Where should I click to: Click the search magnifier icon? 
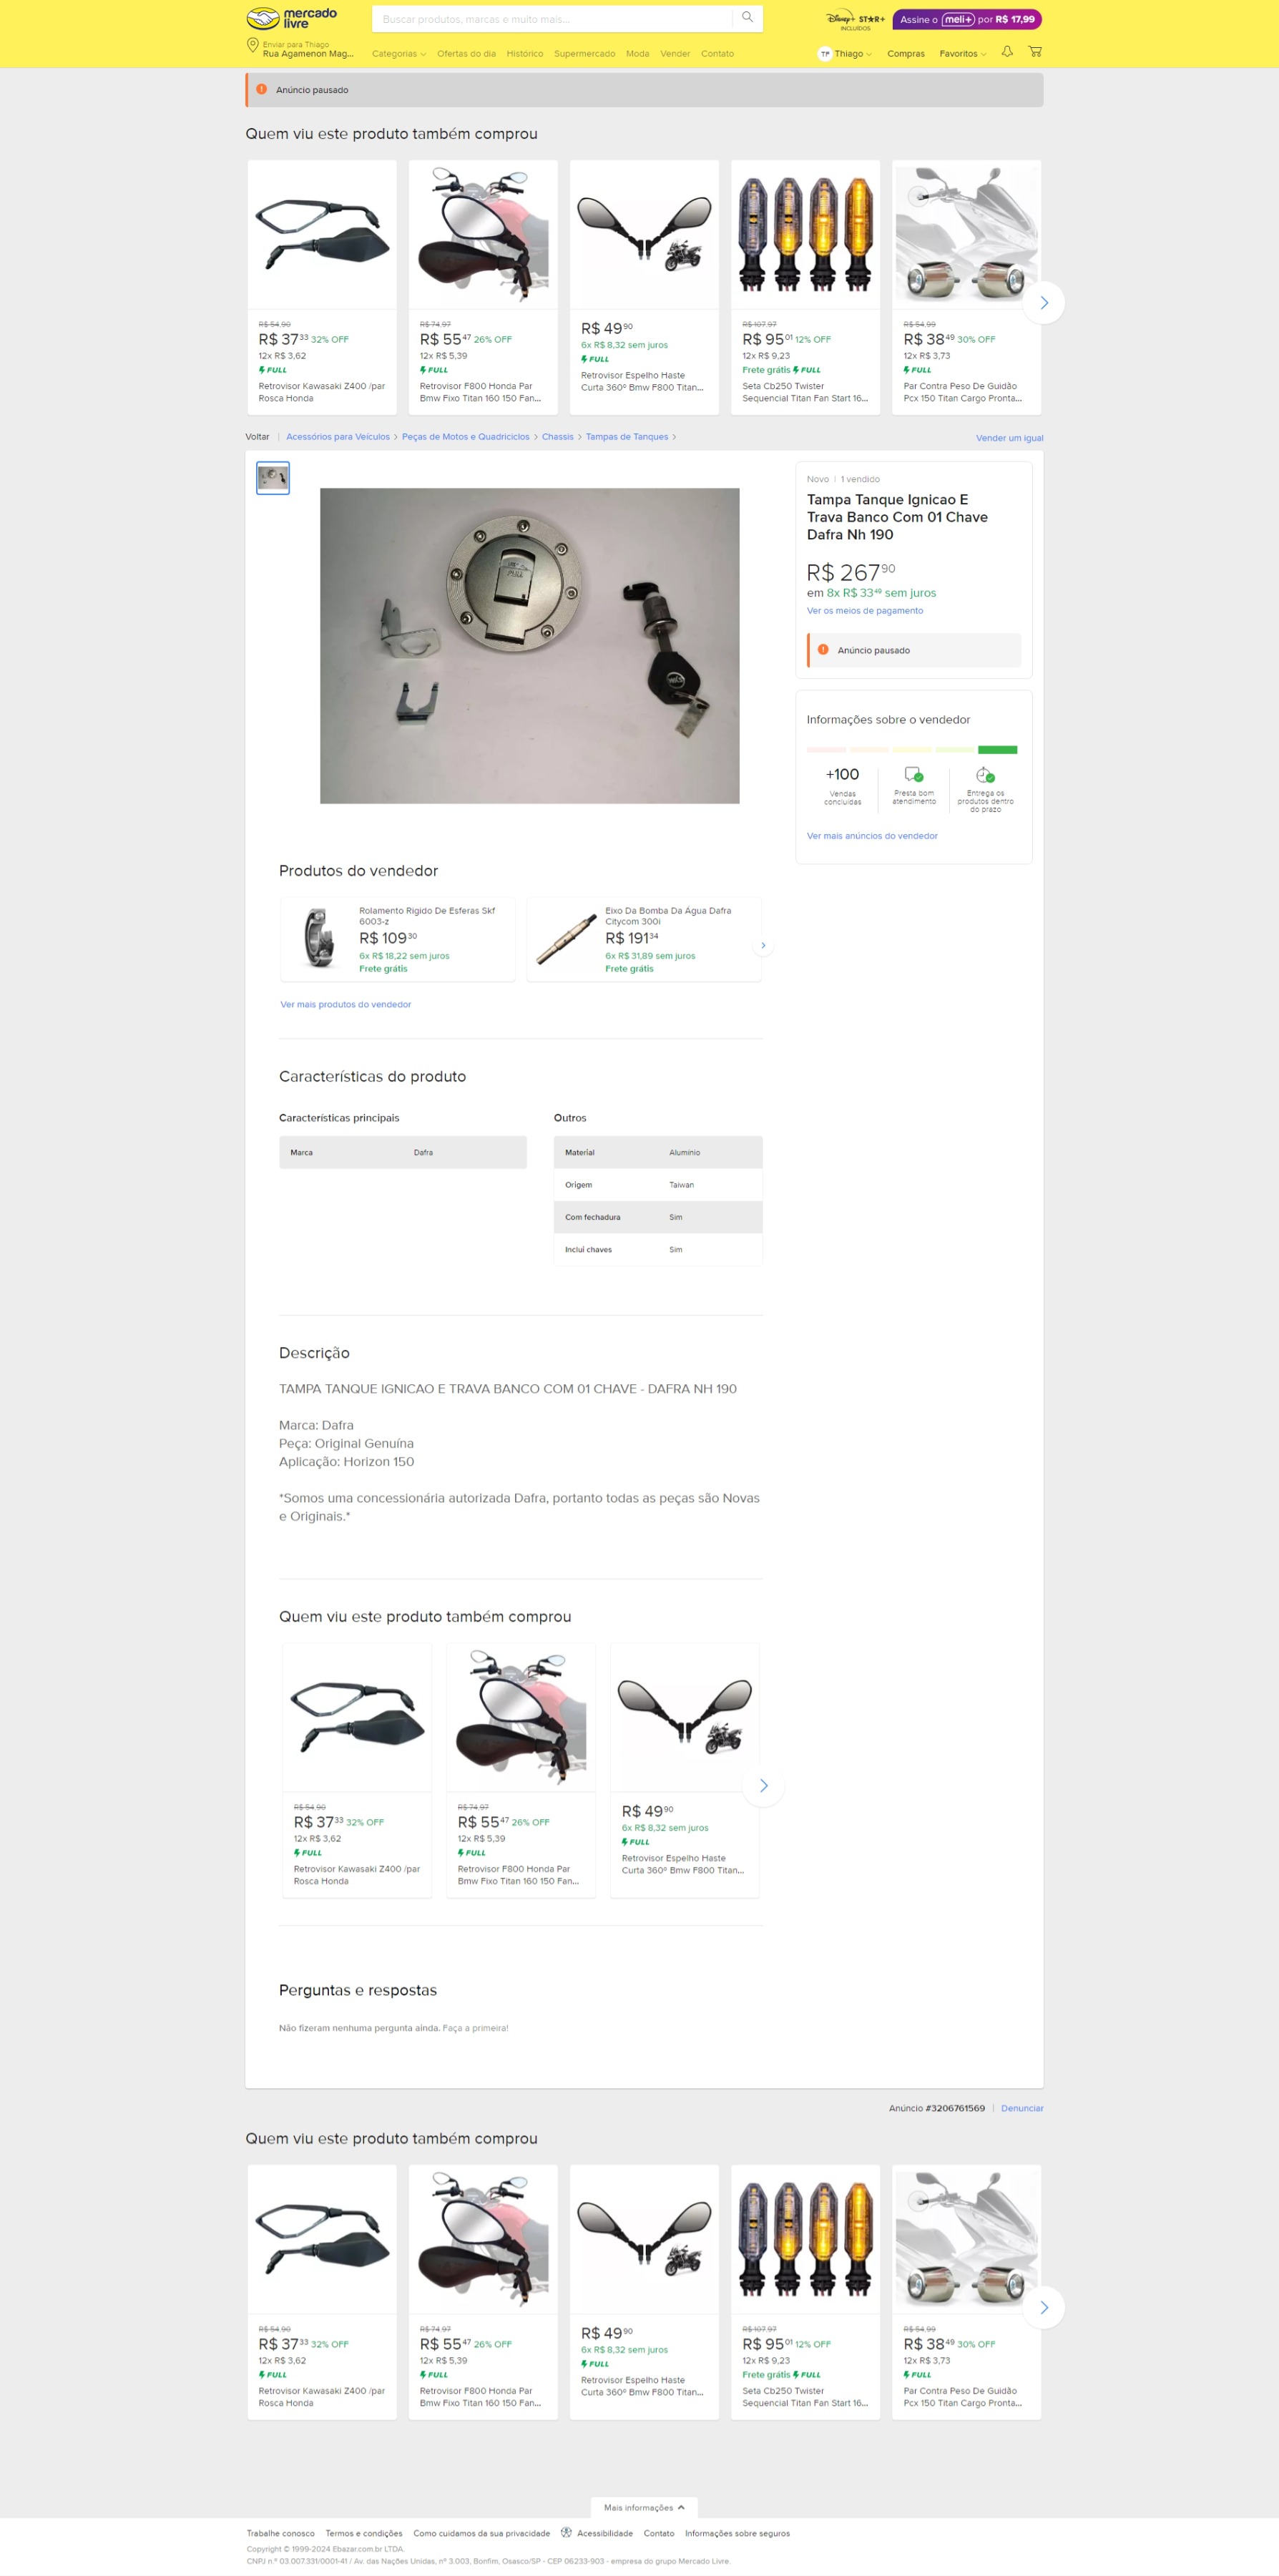click(747, 18)
